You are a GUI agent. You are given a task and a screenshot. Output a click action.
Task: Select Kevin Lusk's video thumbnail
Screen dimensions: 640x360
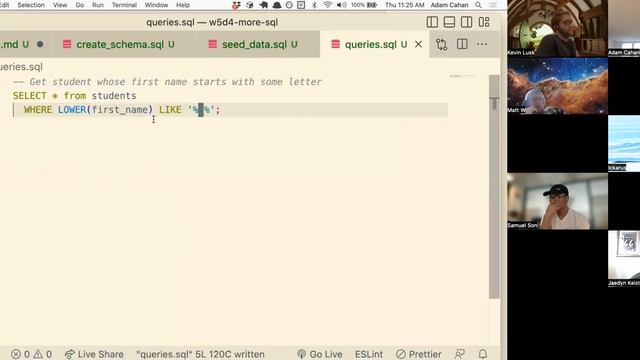click(557, 28)
